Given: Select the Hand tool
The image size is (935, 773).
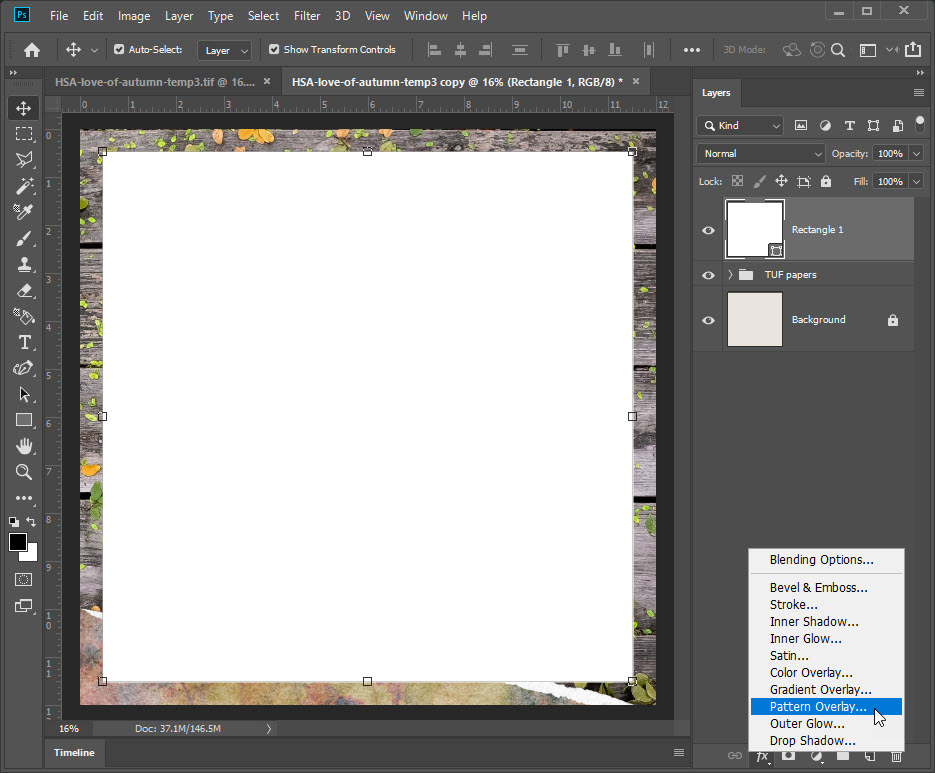Looking at the screenshot, I should tap(24, 446).
